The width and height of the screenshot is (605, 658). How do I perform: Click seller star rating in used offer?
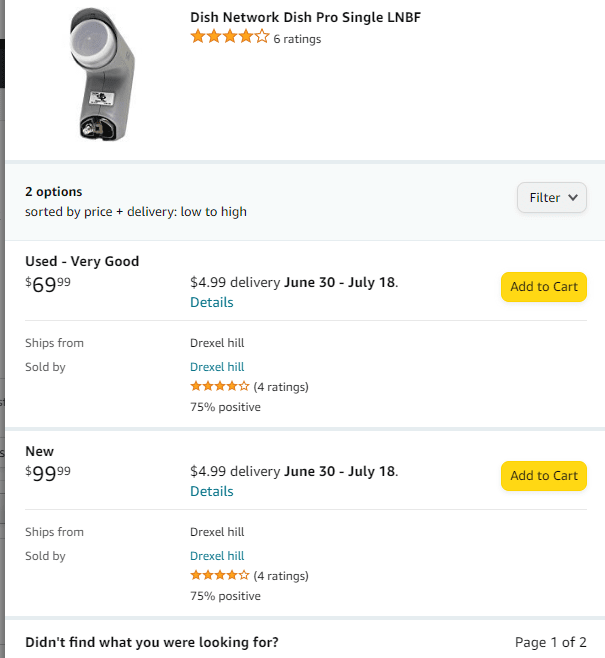coord(220,386)
